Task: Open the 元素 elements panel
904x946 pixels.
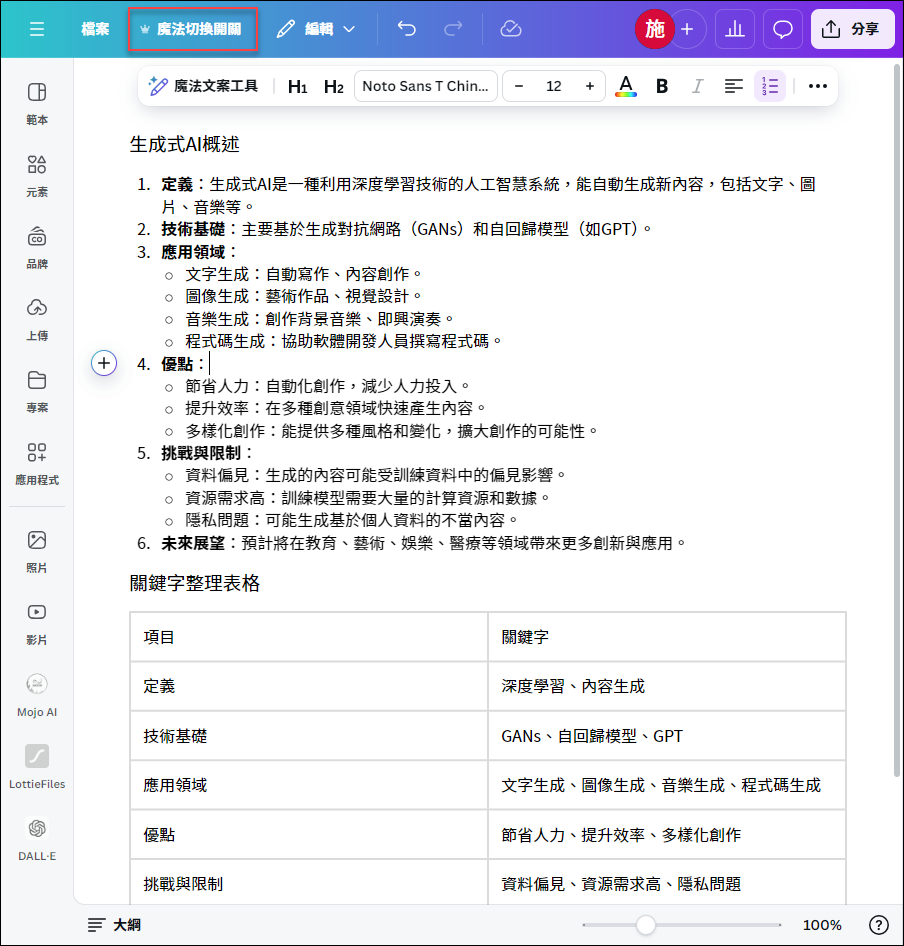Action: [x=37, y=175]
